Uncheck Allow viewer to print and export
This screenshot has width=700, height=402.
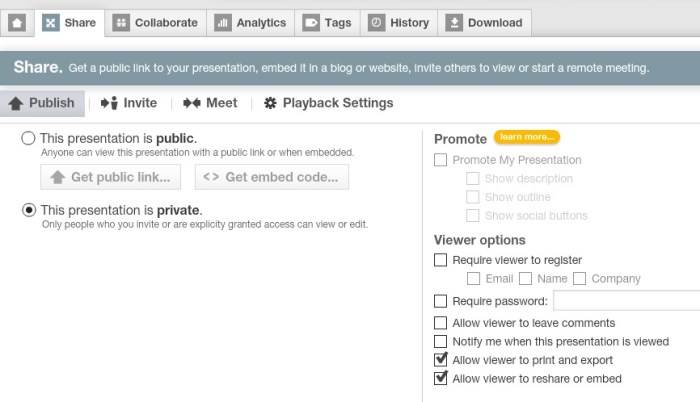[441, 360]
